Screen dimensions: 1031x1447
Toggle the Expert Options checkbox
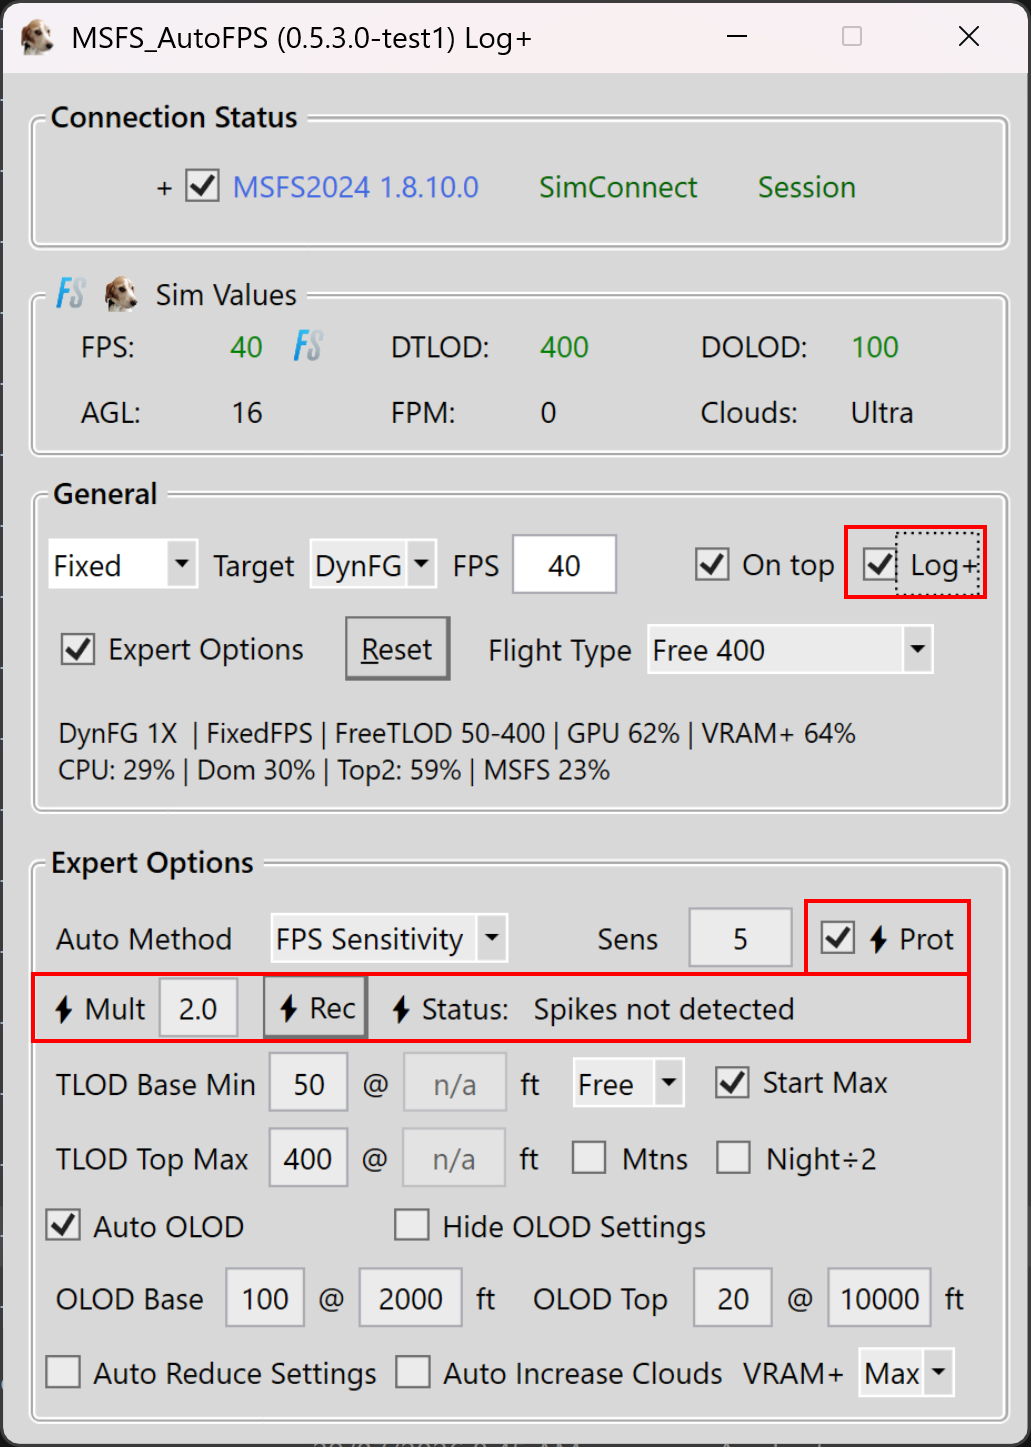click(78, 649)
